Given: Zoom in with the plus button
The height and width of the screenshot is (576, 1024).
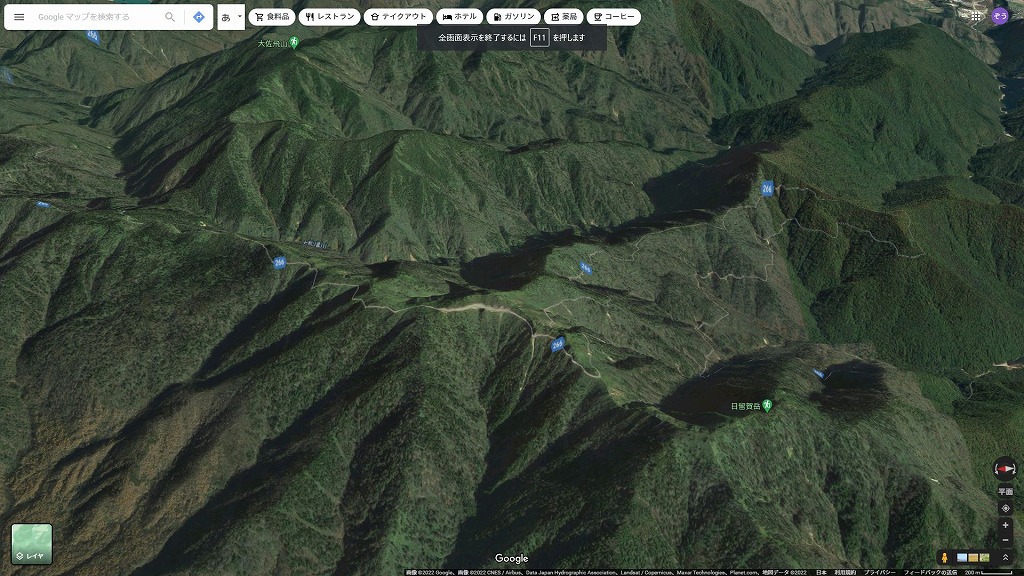Looking at the screenshot, I should click(1005, 525).
